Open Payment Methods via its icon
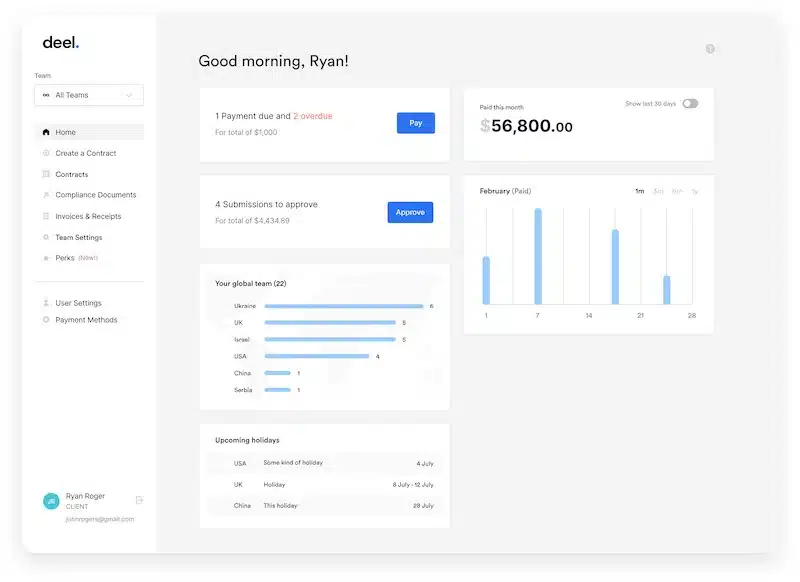 (44, 319)
